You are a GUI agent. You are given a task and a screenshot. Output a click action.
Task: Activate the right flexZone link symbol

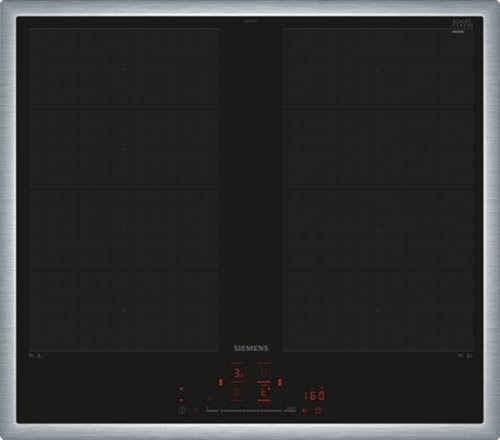pos(280,382)
